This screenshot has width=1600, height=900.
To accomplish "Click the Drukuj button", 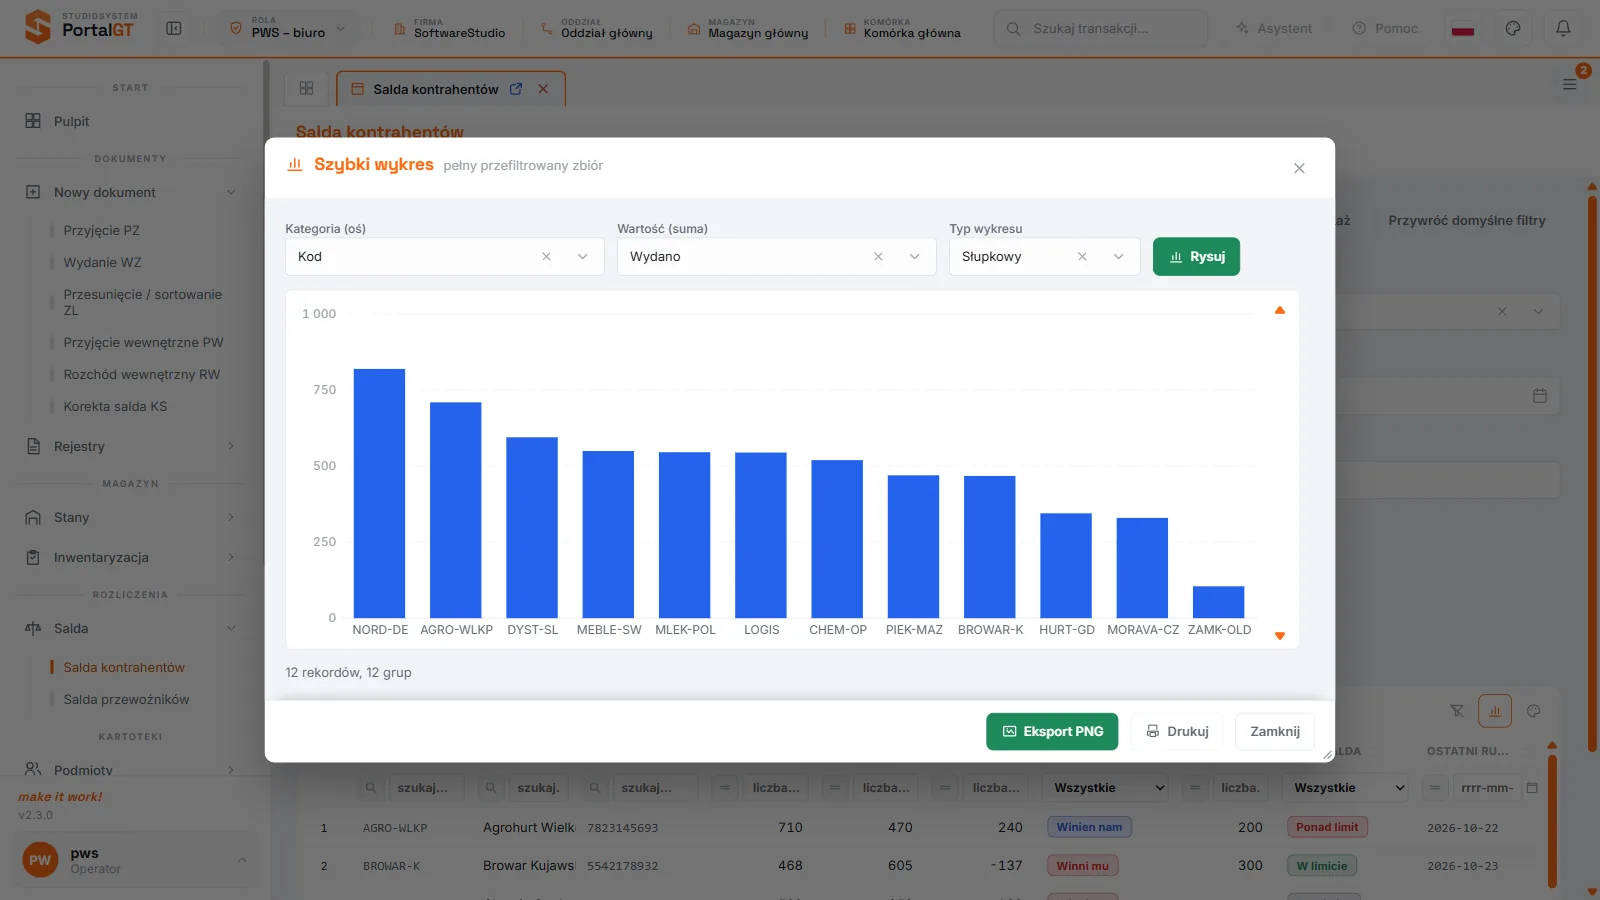I will click(1177, 731).
